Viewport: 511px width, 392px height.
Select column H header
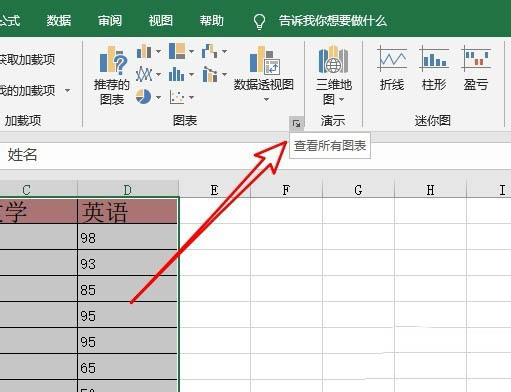coord(430,190)
